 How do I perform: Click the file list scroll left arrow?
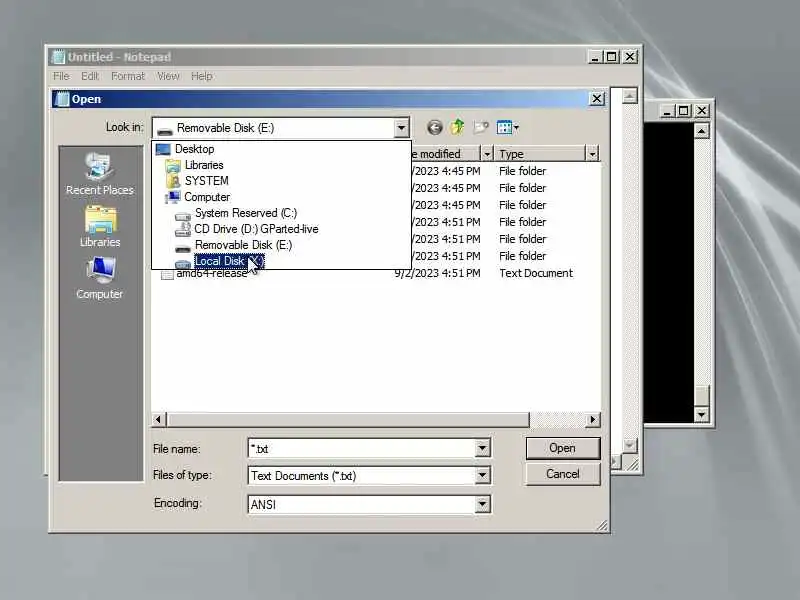pos(159,419)
